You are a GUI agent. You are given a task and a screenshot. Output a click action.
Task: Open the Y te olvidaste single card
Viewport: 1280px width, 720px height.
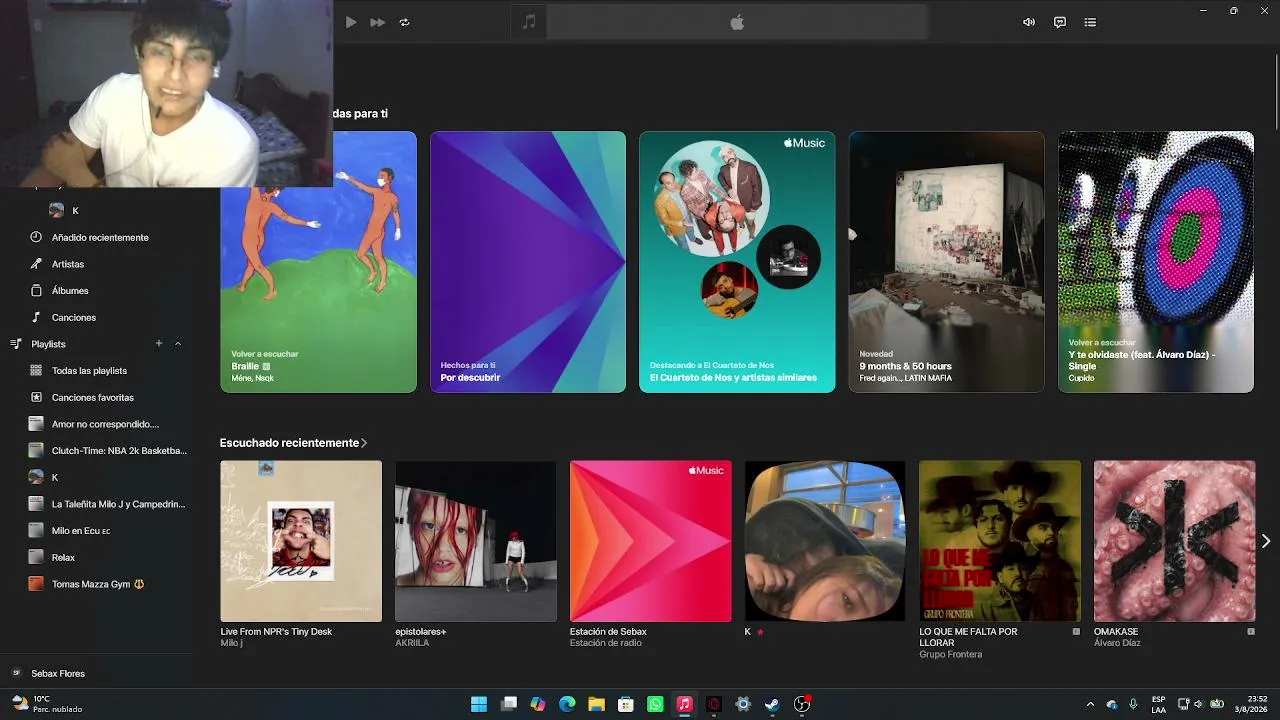[1156, 262]
